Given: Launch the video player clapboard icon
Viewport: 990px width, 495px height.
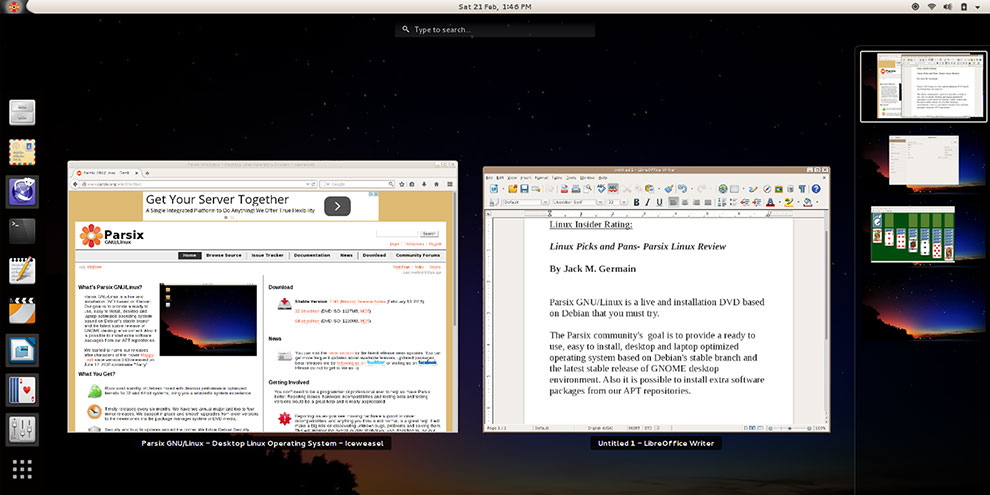Looking at the screenshot, I should [x=22, y=311].
